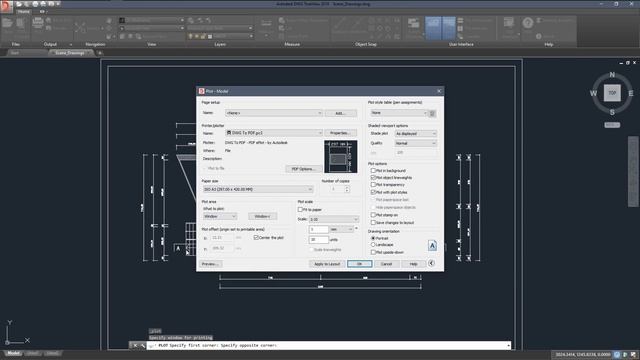Click Cancel in the Plot dialog
Viewport: 640px width, 360px height.
click(x=386, y=264)
